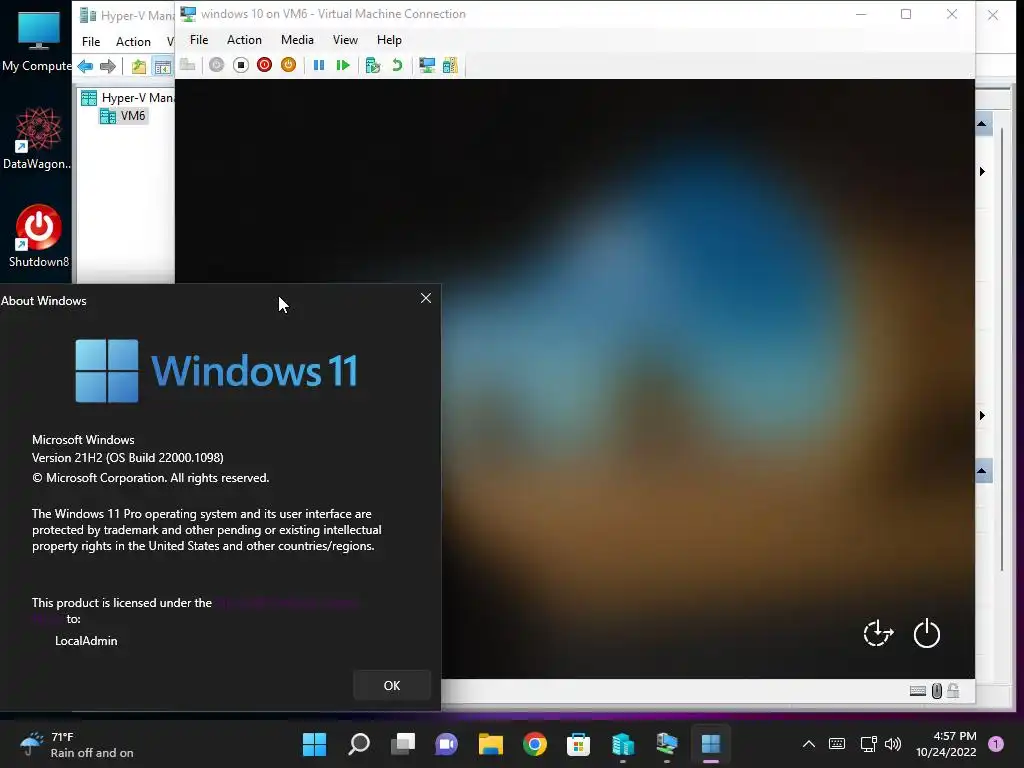The height and width of the screenshot is (768, 1024).
Task: Open File menu in Hyper-V Manager window
Action: pyautogui.click(x=91, y=42)
